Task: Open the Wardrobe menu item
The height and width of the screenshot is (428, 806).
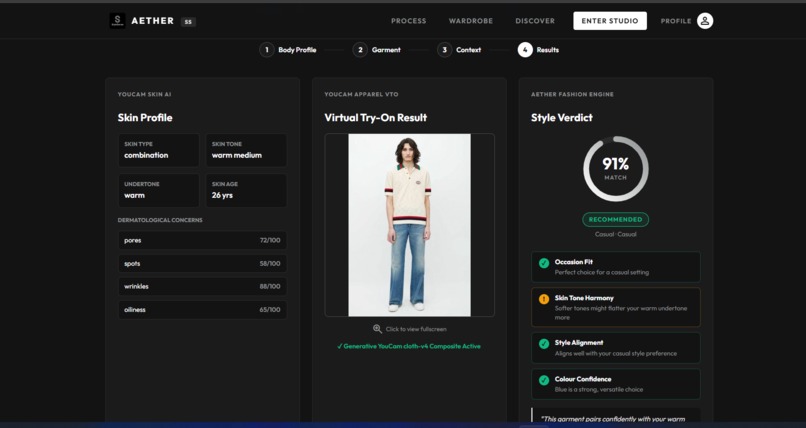Action: tap(471, 21)
